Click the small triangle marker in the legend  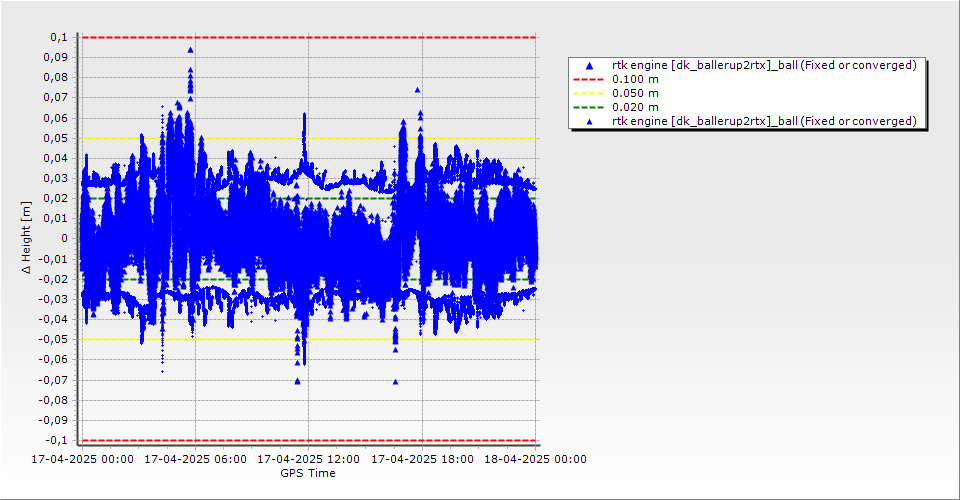(x=590, y=121)
